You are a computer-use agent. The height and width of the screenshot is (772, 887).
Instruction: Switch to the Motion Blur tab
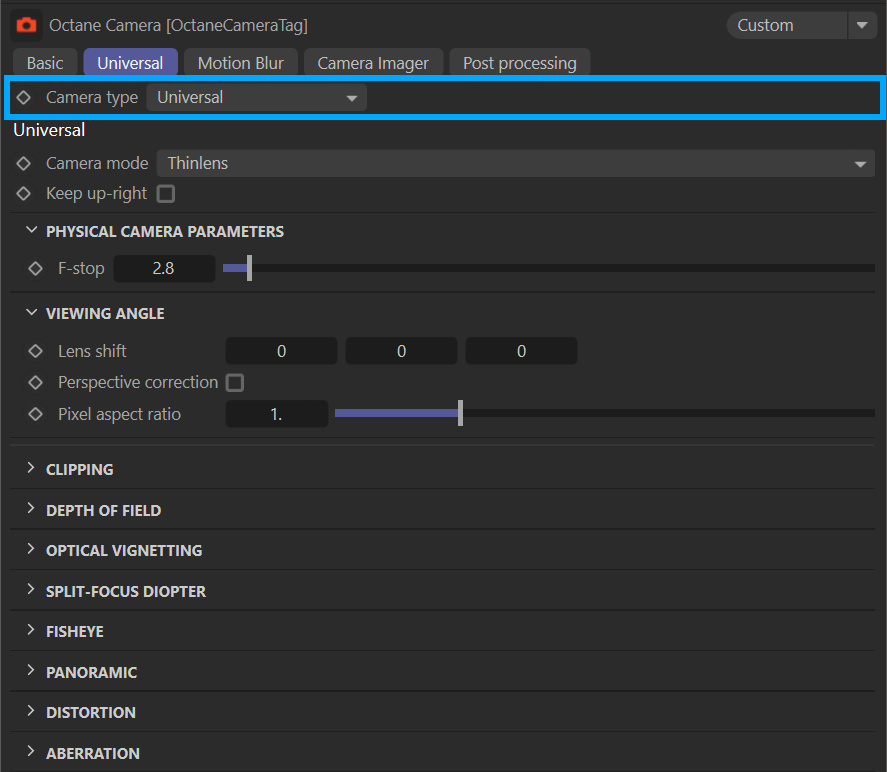(x=240, y=63)
